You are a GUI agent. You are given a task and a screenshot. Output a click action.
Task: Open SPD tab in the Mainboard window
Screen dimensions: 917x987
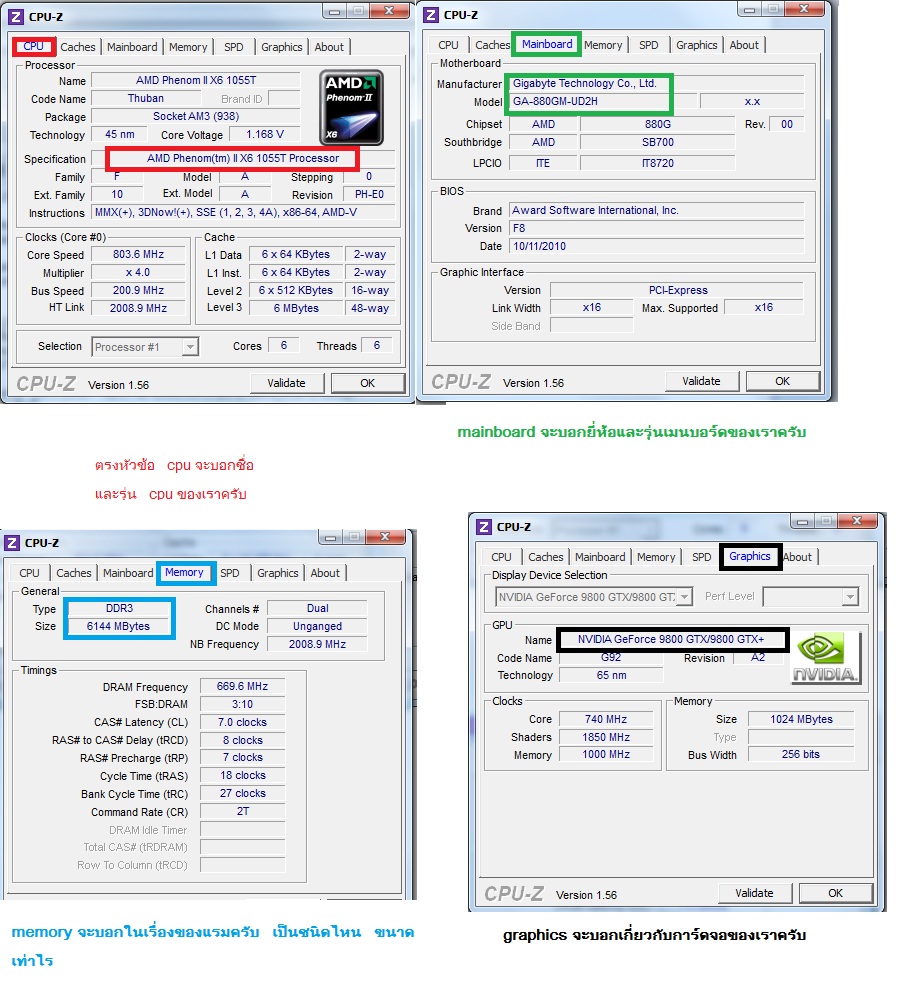coord(648,45)
